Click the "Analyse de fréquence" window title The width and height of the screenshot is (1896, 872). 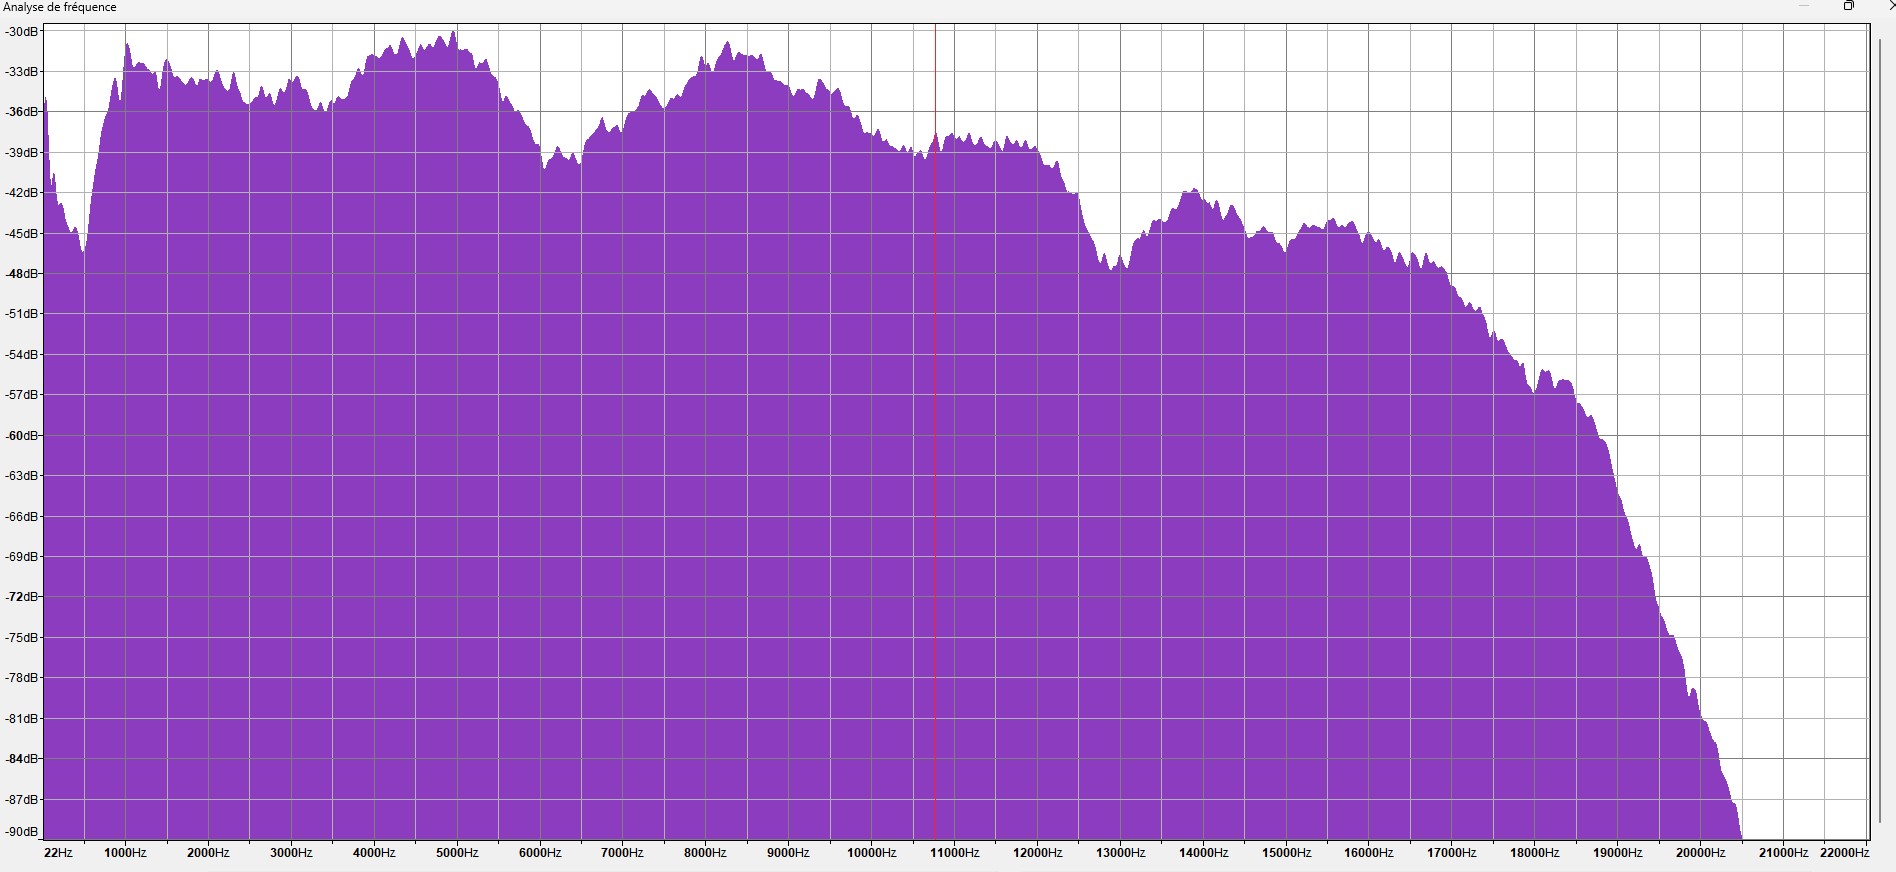[60, 7]
